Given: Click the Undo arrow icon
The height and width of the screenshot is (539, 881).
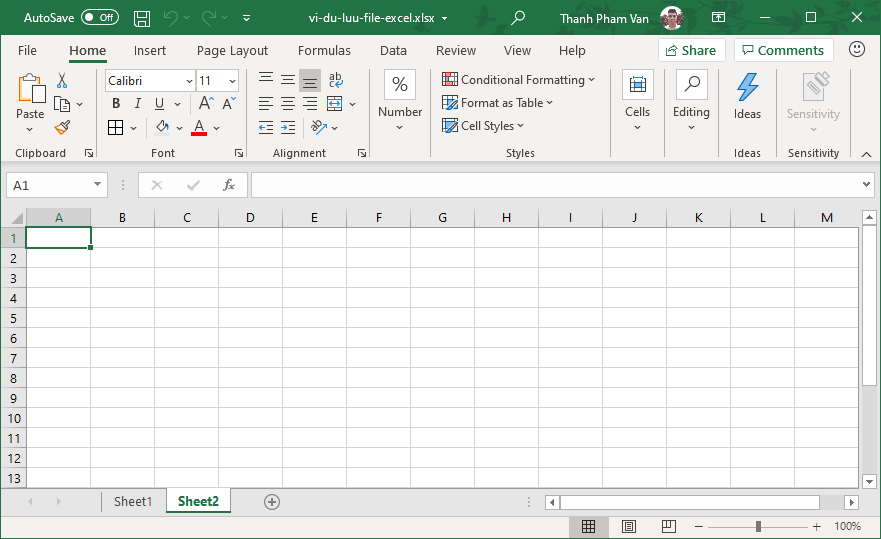Looking at the screenshot, I should [171, 18].
